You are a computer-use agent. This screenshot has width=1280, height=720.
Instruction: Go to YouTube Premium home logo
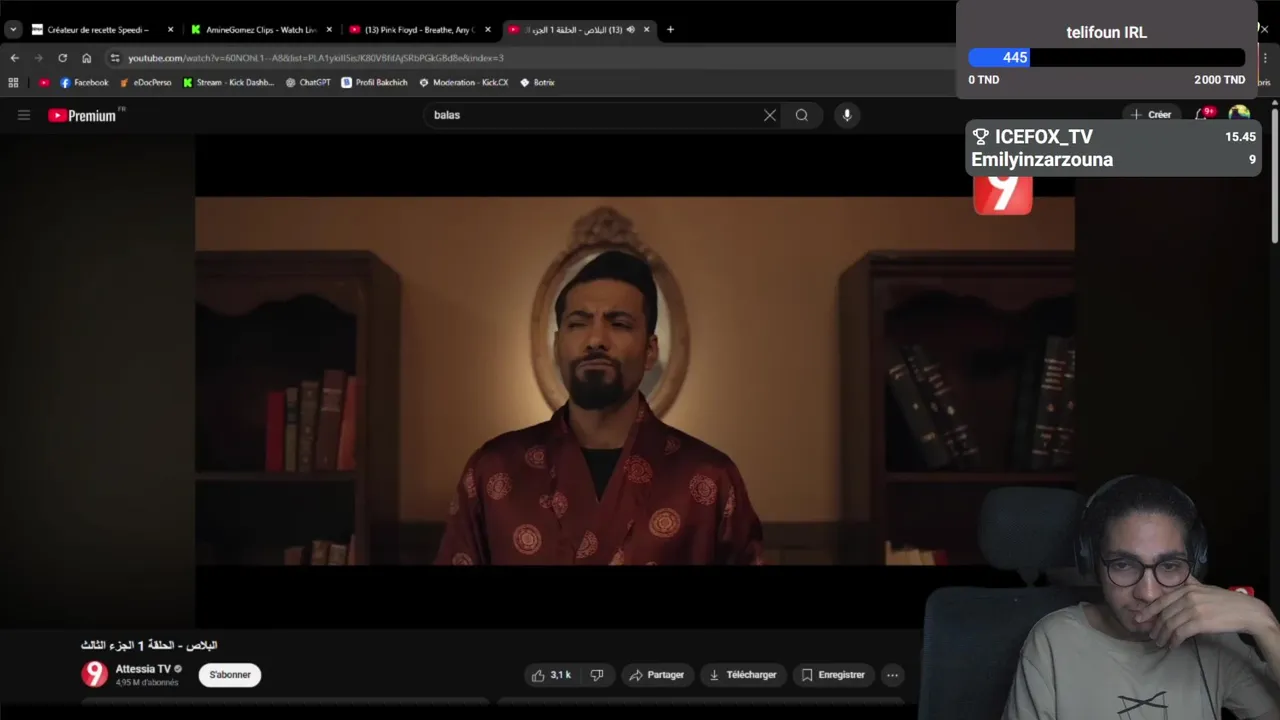click(x=82, y=115)
